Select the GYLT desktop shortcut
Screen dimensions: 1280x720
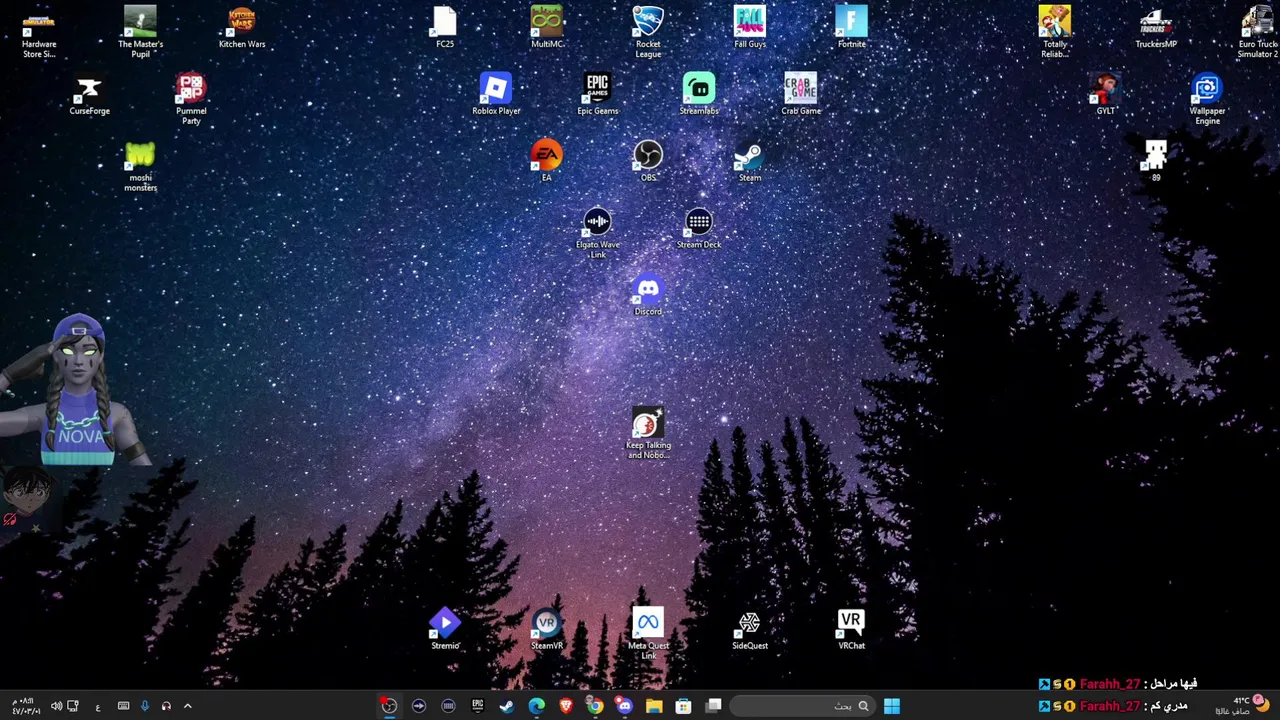coord(1105,95)
